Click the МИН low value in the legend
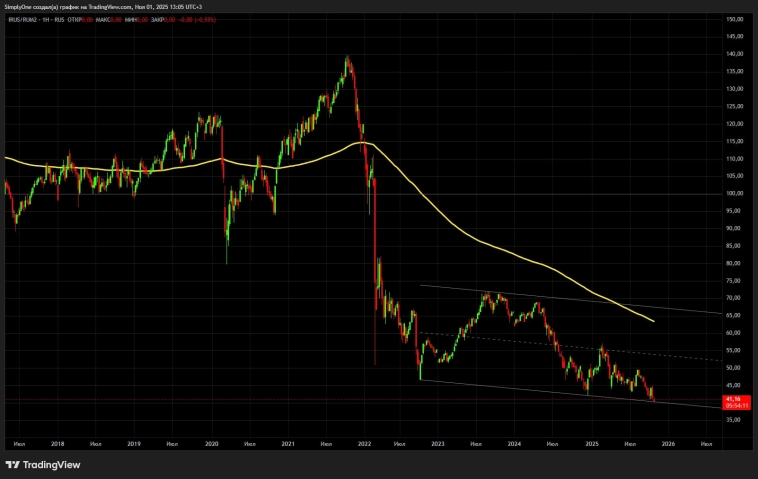This screenshot has width=758, height=479. [x=142, y=20]
